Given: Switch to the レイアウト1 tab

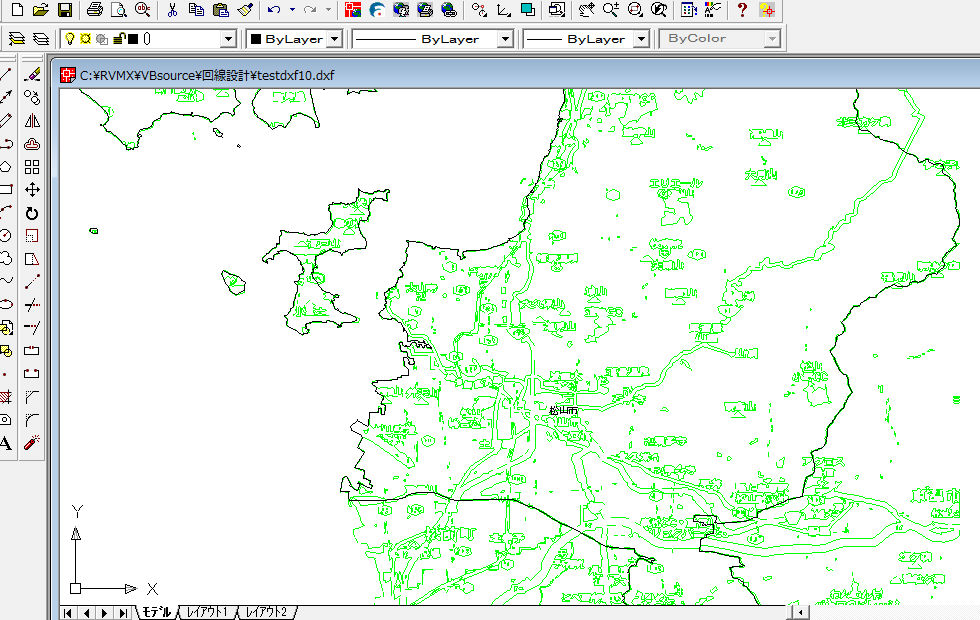Looking at the screenshot, I should click(x=207, y=612).
